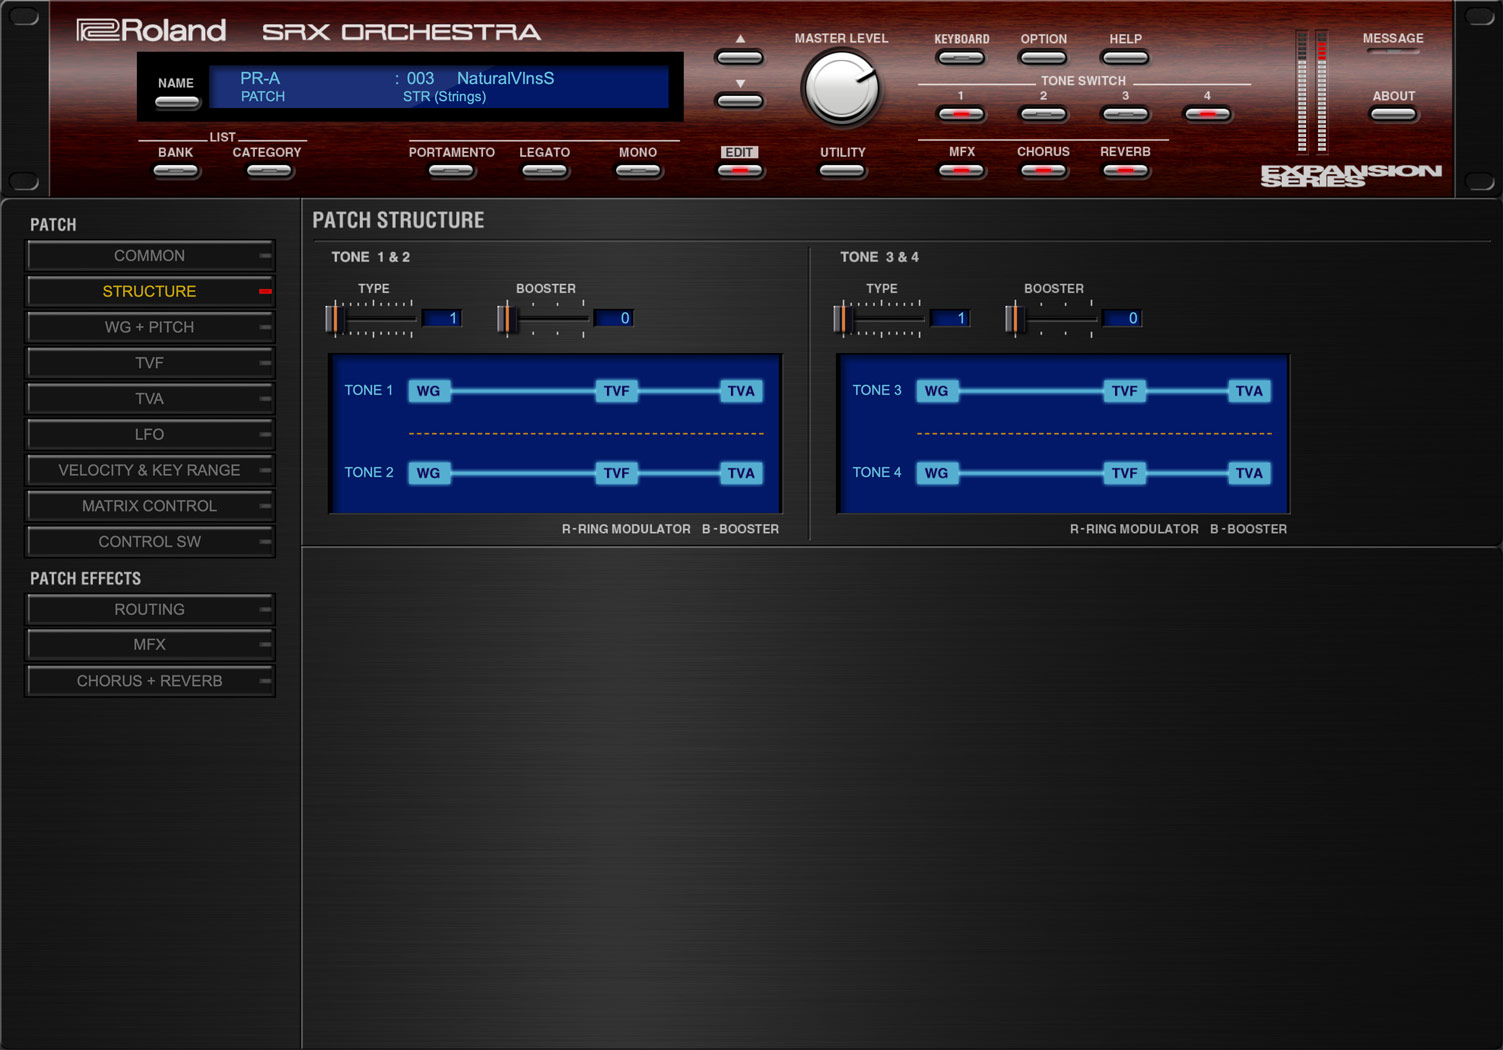Click the TONE 3 TVA block
The width and height of the screenshot is (1503, 1050).
click(1249, 391)
